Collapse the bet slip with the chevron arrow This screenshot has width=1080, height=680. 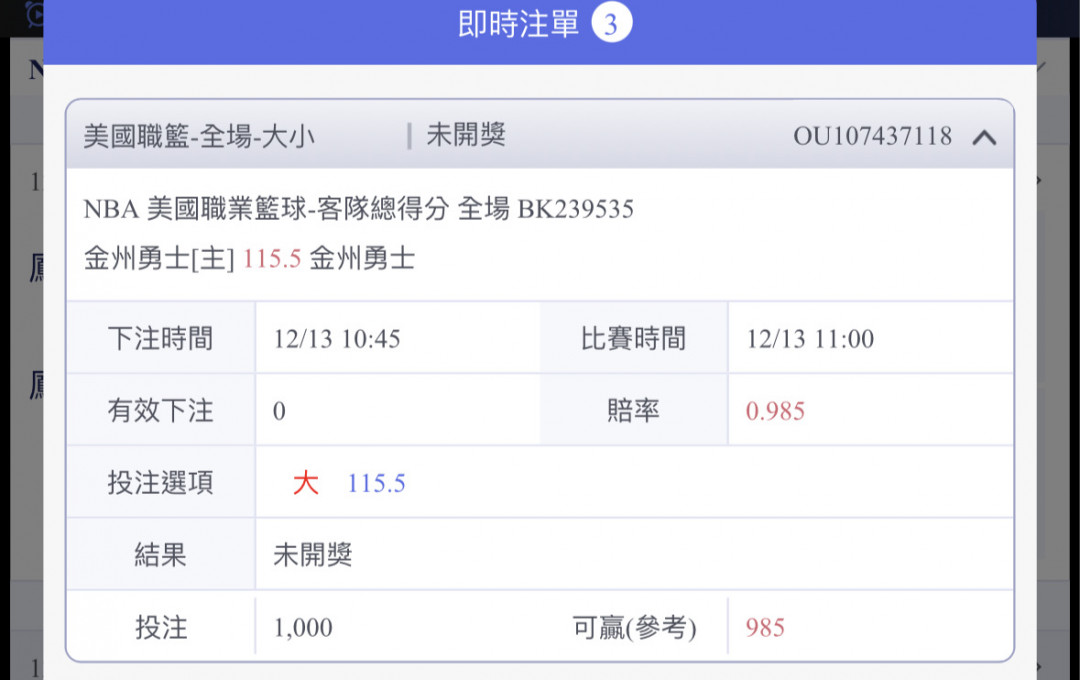pyautogui.click(x=984, y=138)
